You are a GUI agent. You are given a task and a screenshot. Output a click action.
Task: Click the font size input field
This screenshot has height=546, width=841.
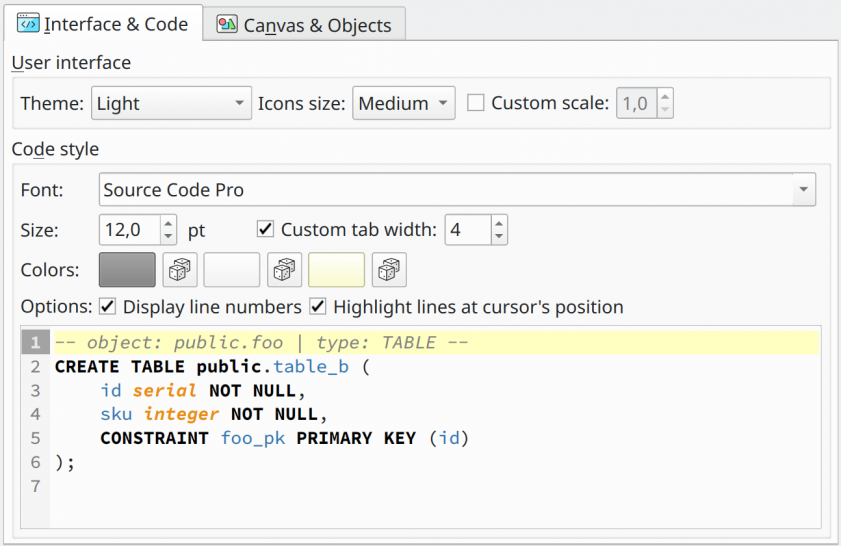pos(130,230)
